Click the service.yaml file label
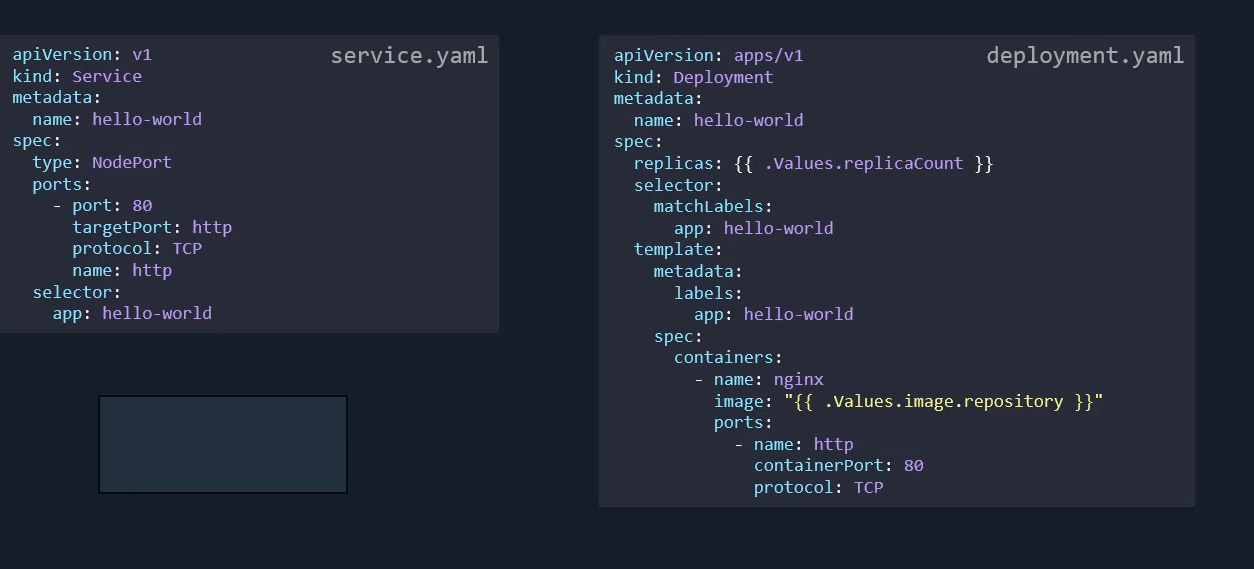Screen dimensions: 1254x569 point(409,55)
